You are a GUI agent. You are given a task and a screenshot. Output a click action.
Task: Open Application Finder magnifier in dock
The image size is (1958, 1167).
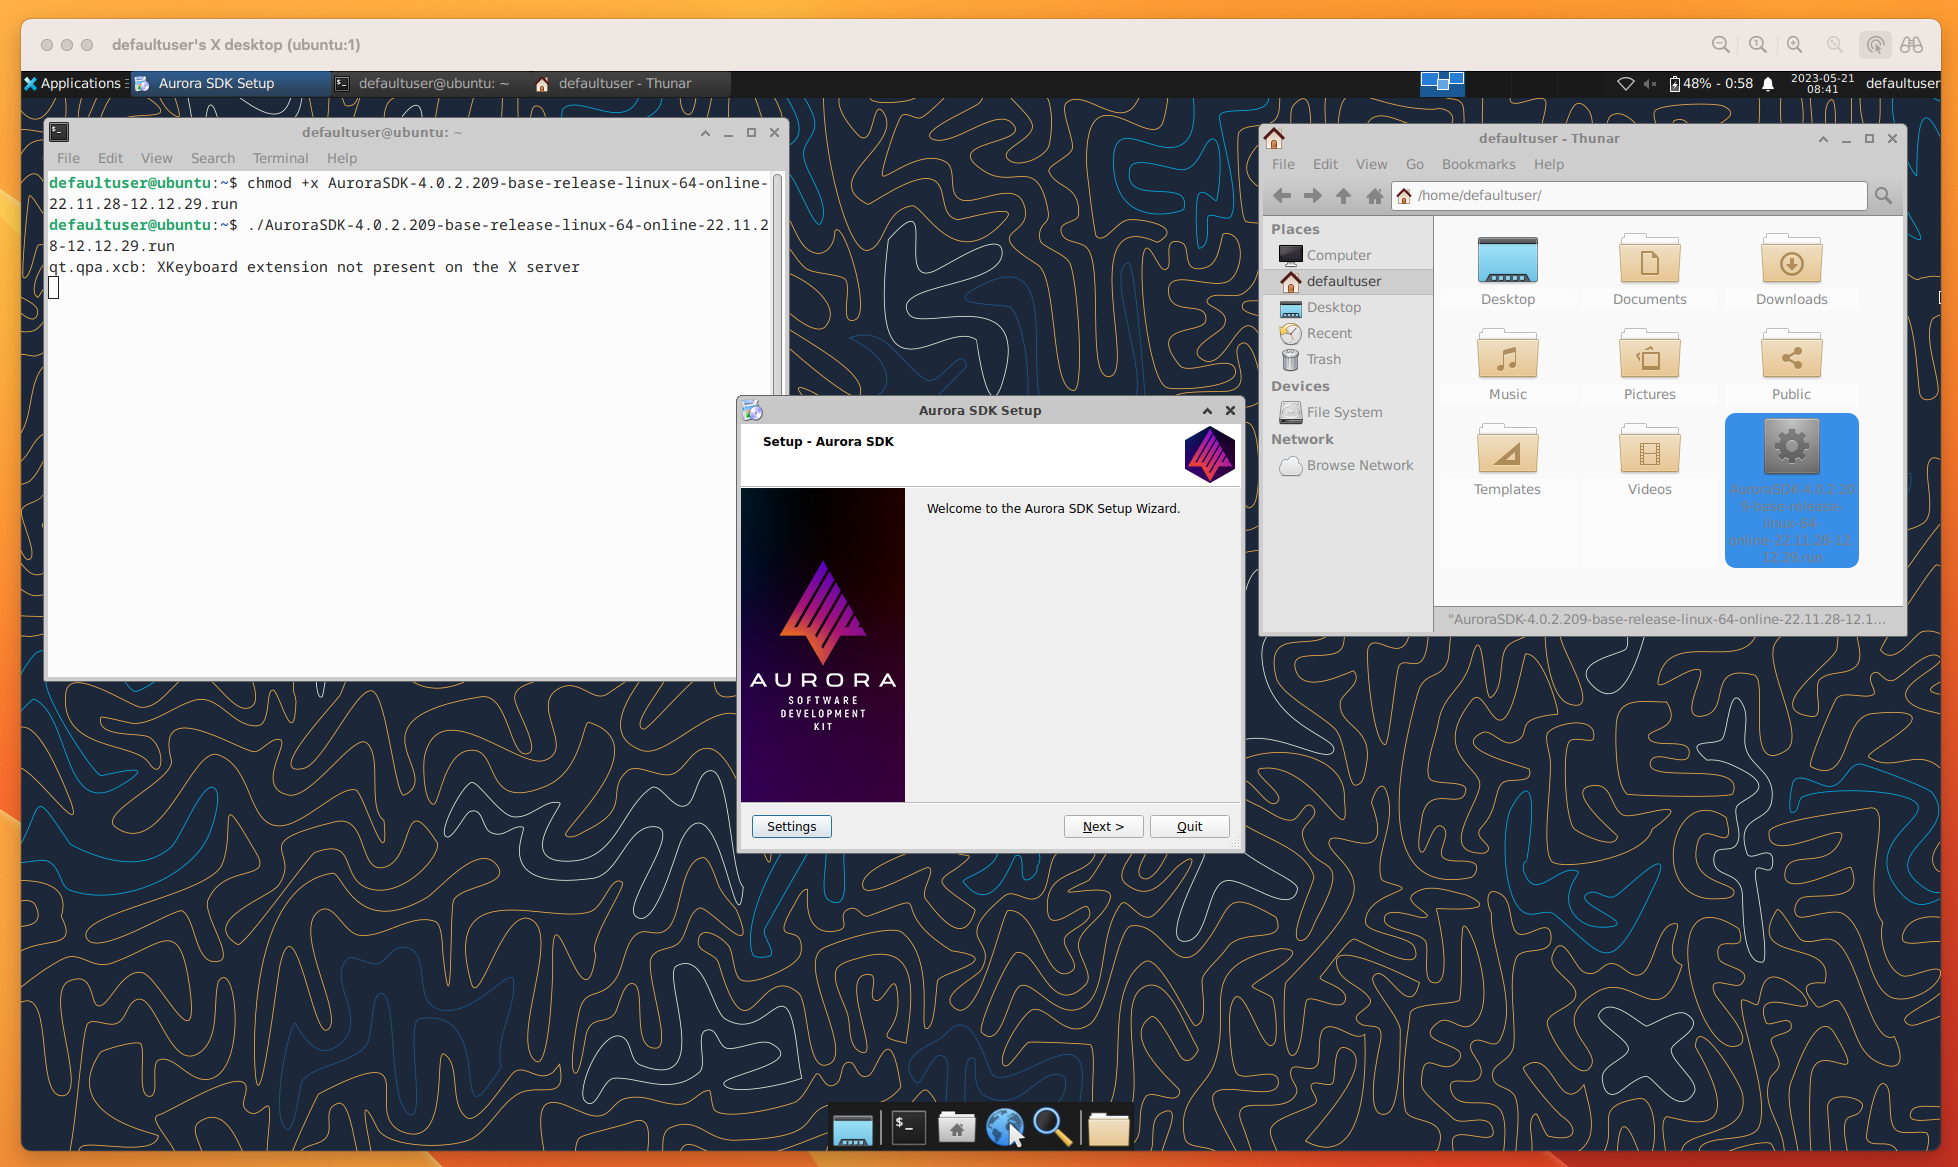point(1053,1128)
